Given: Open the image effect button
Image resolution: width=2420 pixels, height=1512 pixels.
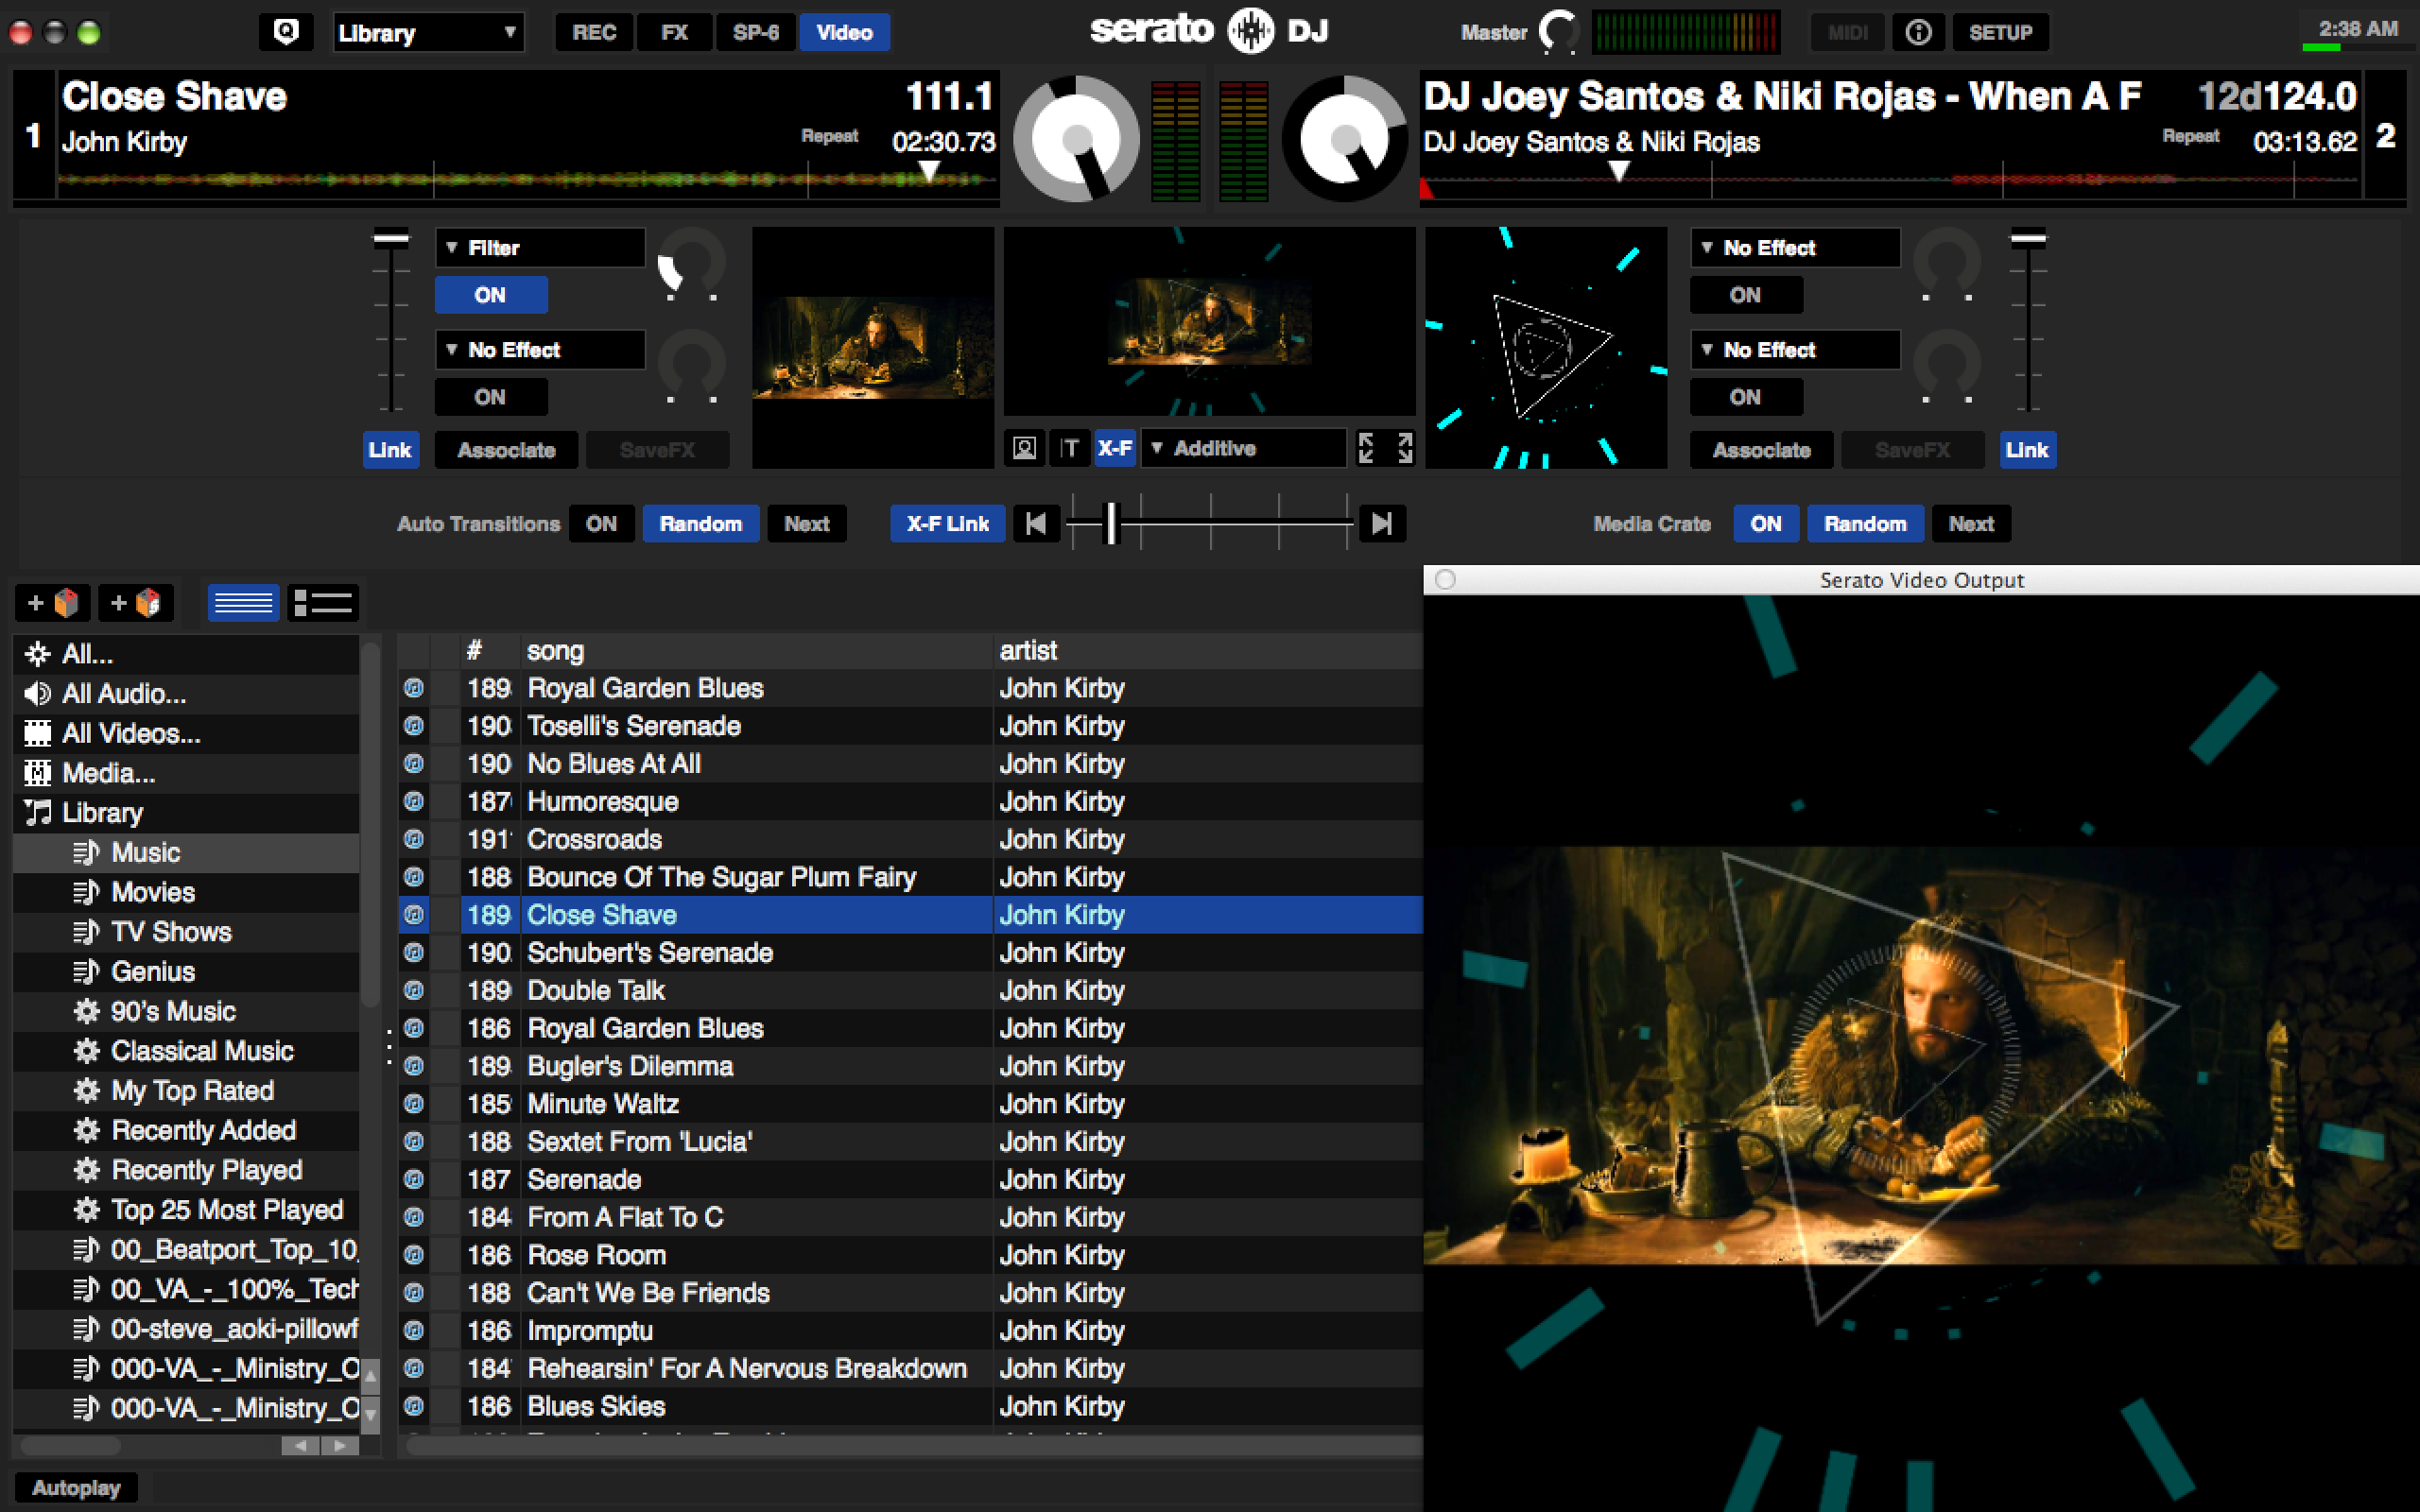Looking at the screenshot, I should [1024, 448].
